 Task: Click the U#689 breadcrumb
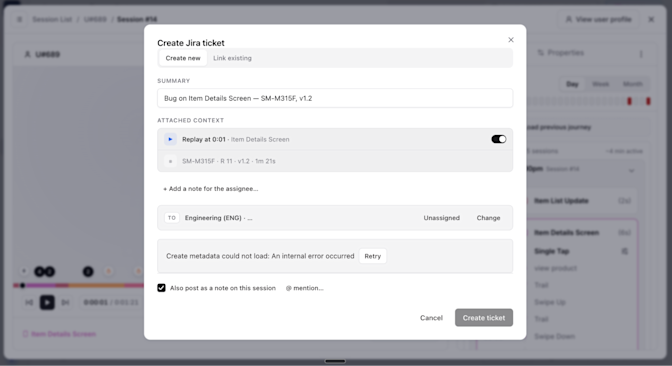tap(95, 19)
